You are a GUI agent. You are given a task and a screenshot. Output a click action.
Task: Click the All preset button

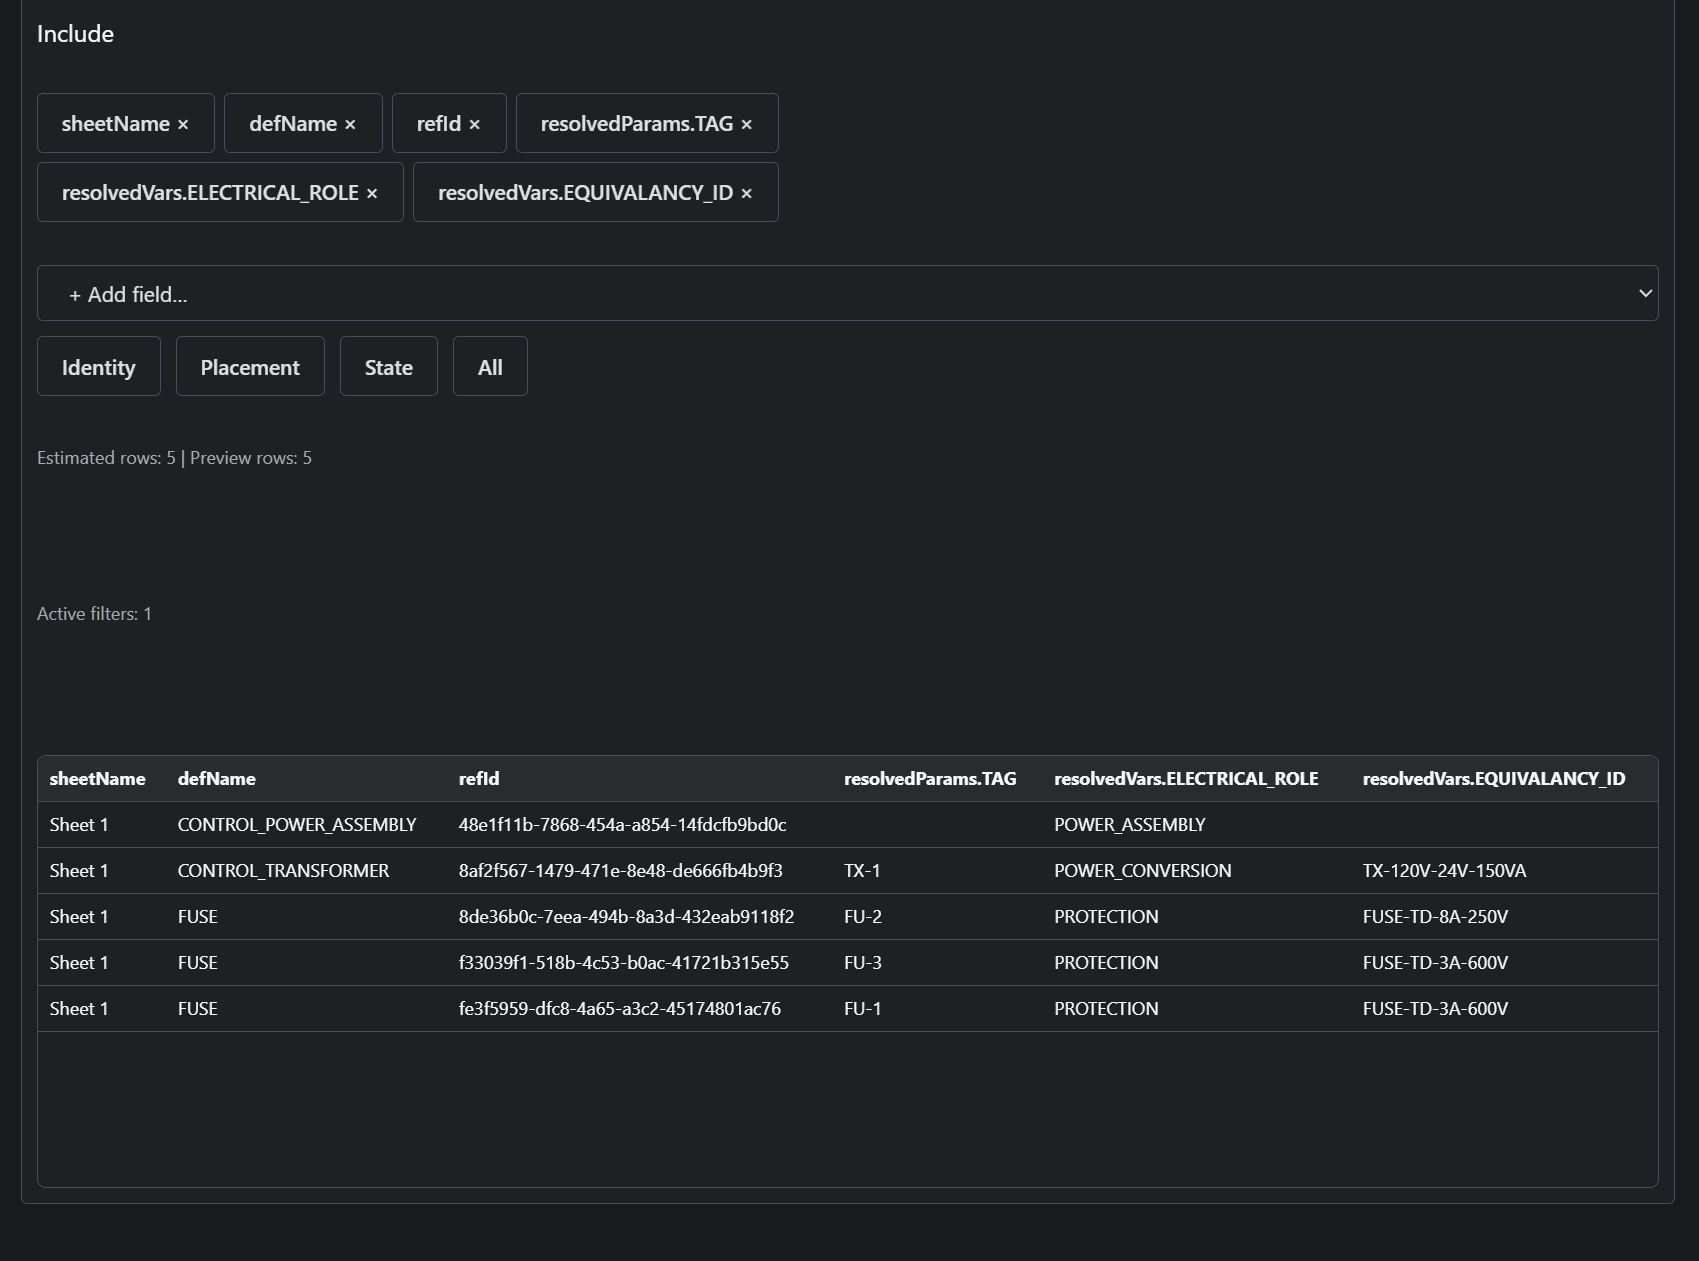pos(490,366)
